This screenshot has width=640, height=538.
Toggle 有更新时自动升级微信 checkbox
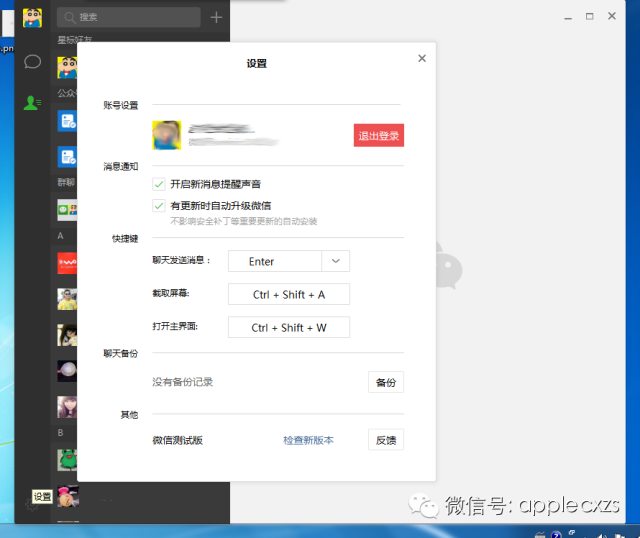159,205
